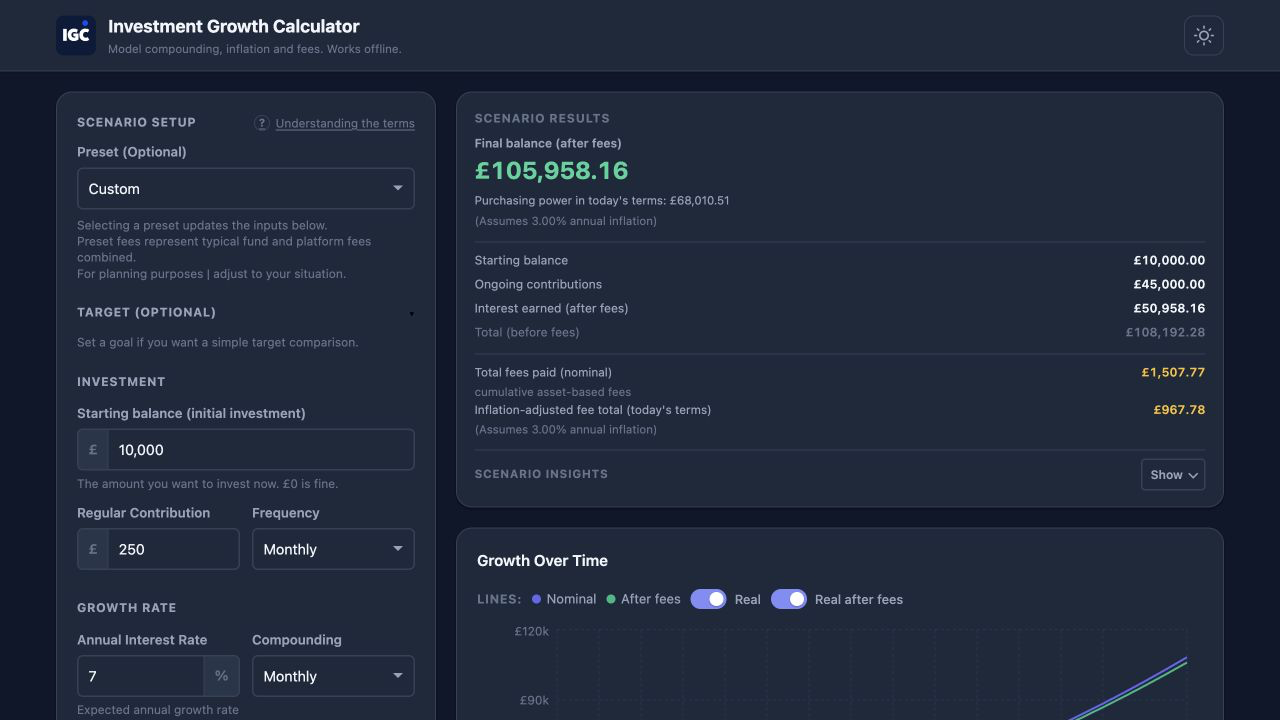Click the Total before fees value £108,192.28

(1165, 332)
